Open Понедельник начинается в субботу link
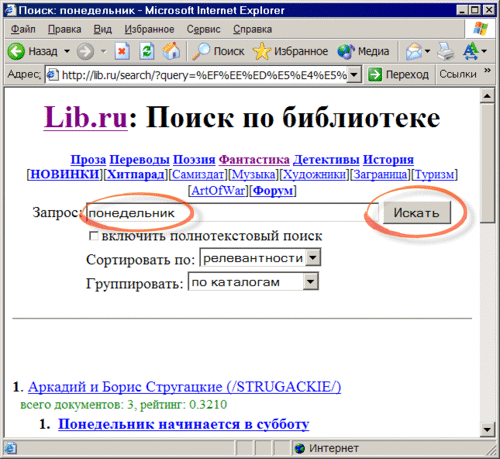 pyautogui.click(x=184, y=424)
